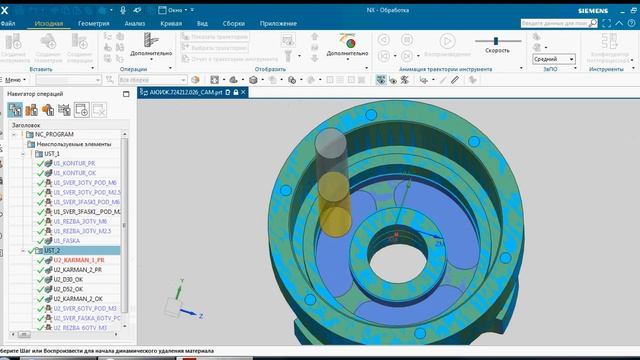Expand the Вставить group options arrow
The height and width of the screenshot is (360, 640).
click(92, 69)
